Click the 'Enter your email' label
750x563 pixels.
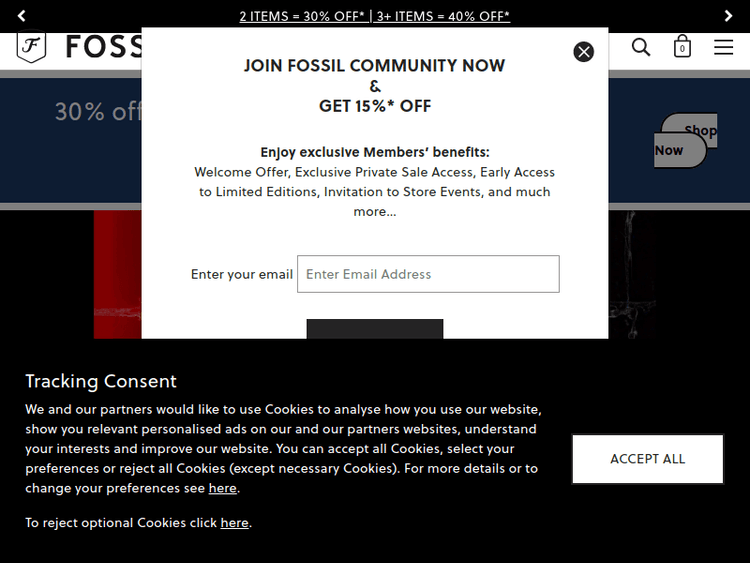242,274
